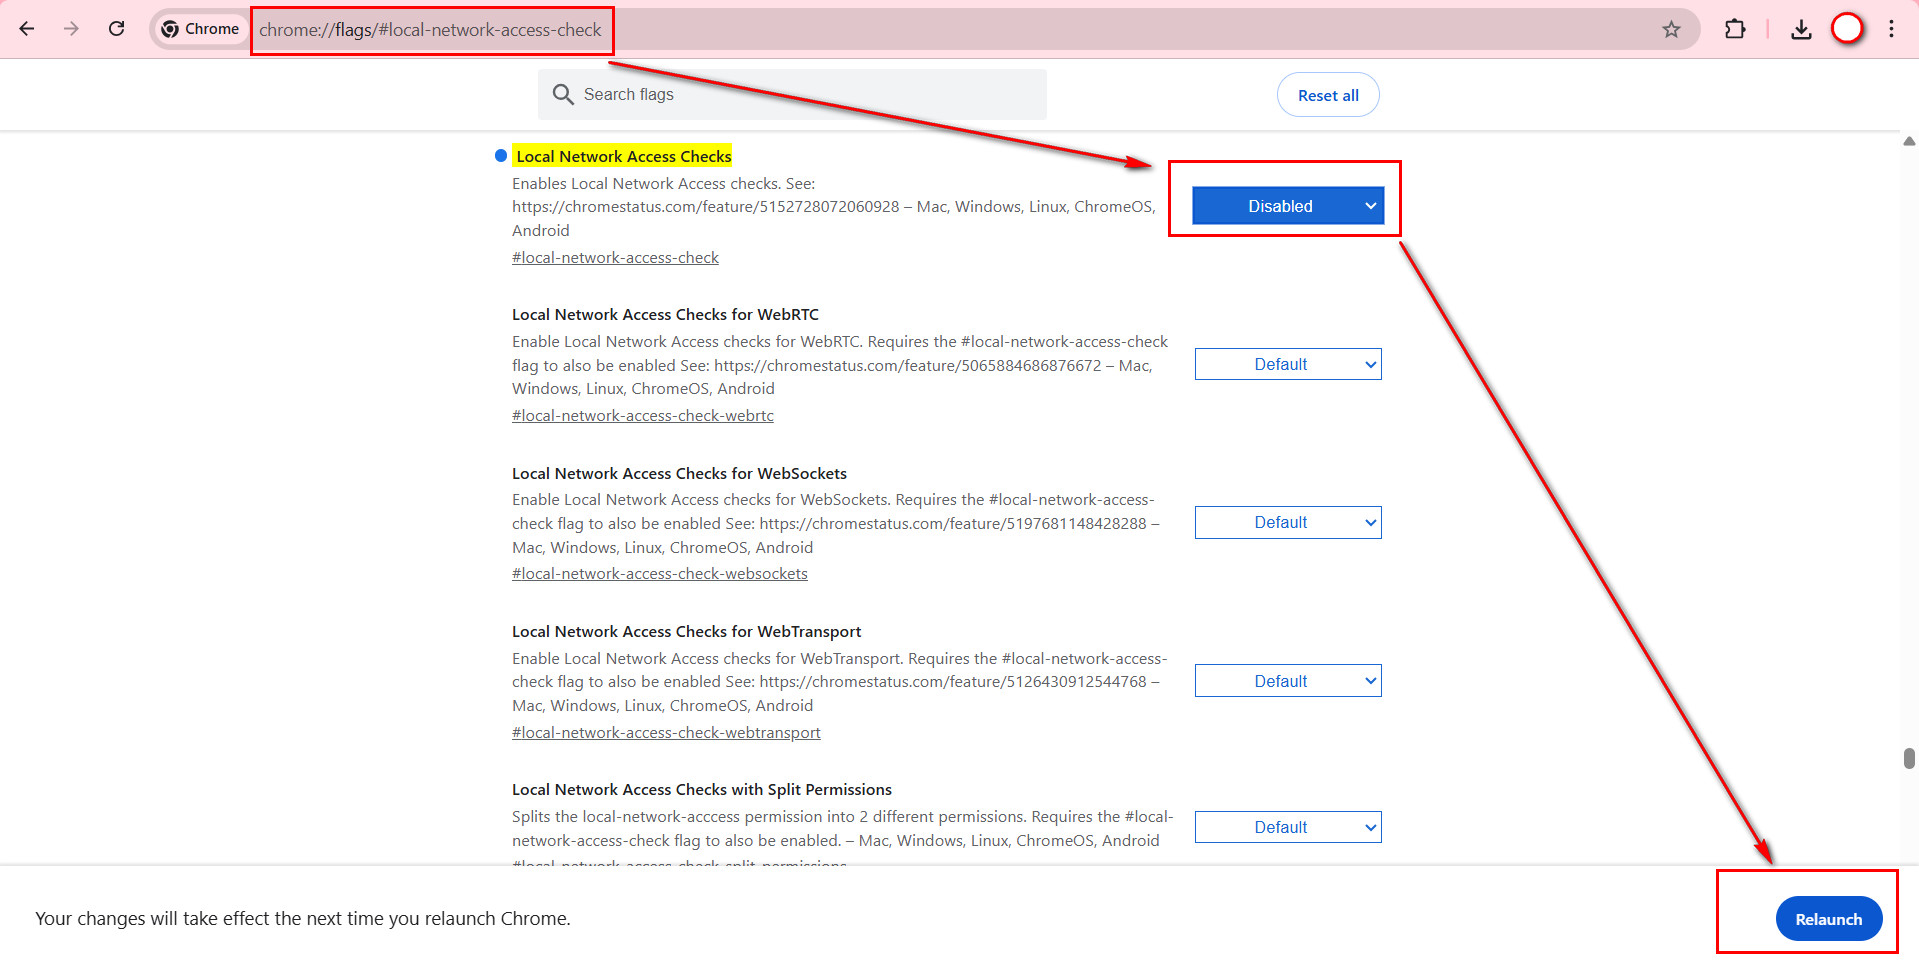
Task: Click the Local Network Access Checks for WebSockets heading
Action: pyautogui.click(x=679, y=474)
